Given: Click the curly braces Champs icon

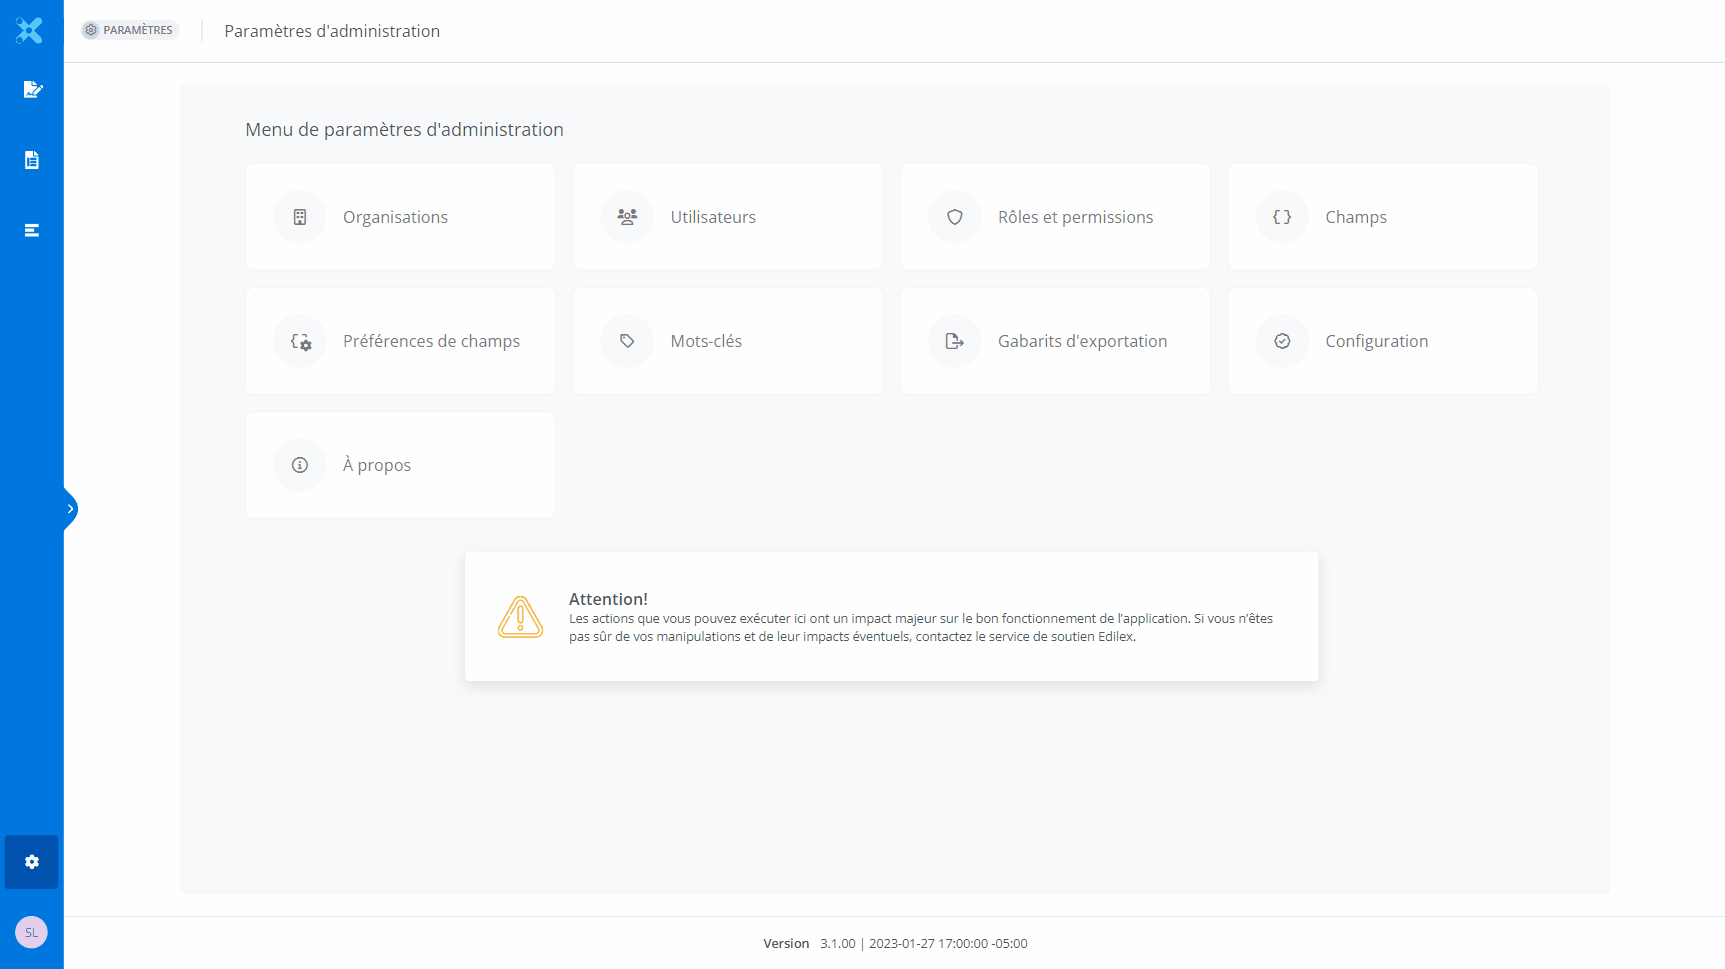Looking at the screenshot, I should click(1282, 217).
